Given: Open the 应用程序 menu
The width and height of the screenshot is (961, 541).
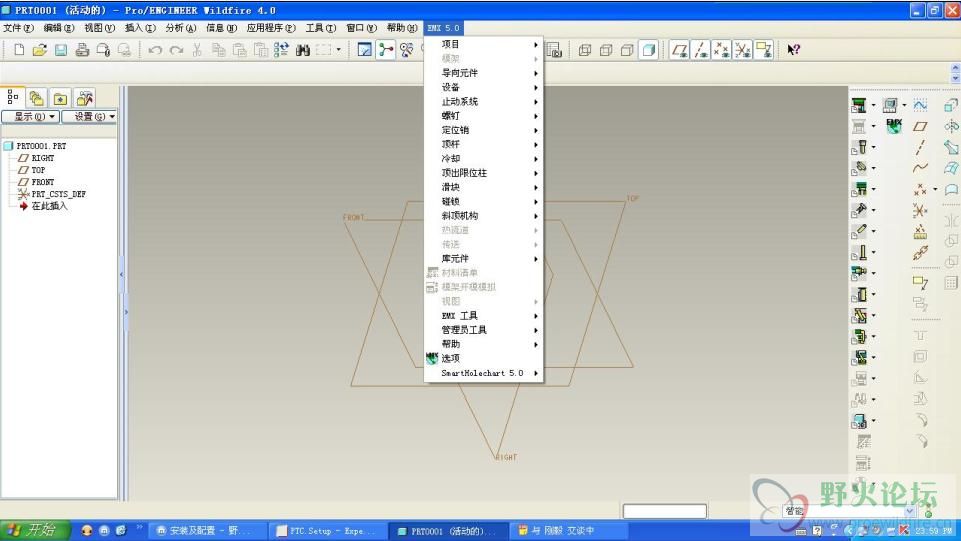Looking at the screenshot, I should [271, 28].
